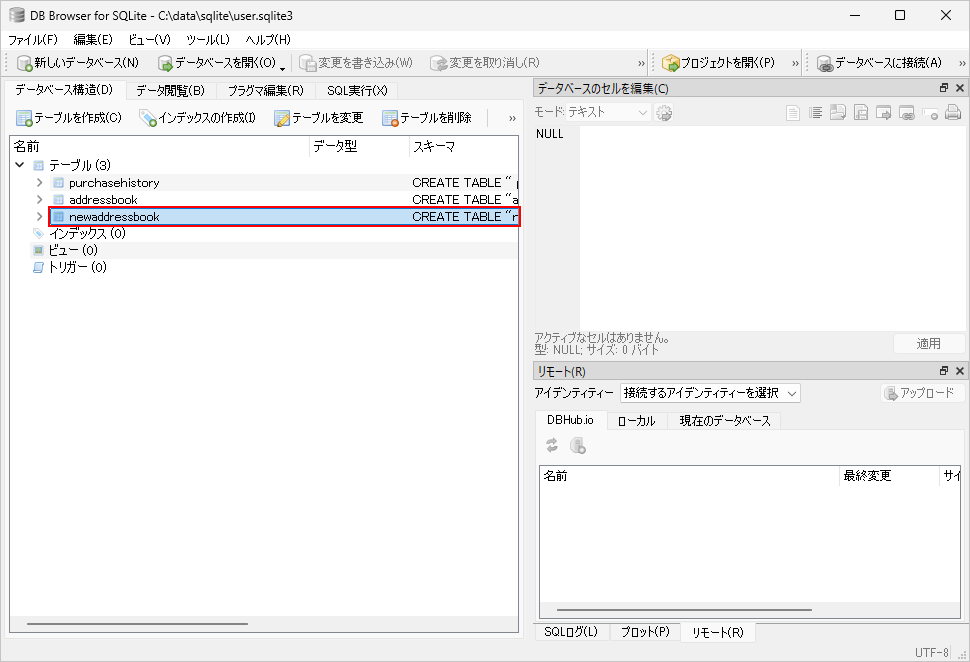Click the テーブルを変更 (Modify Table) button
This screenshot has height=662, width=970.
pos(319,118)
